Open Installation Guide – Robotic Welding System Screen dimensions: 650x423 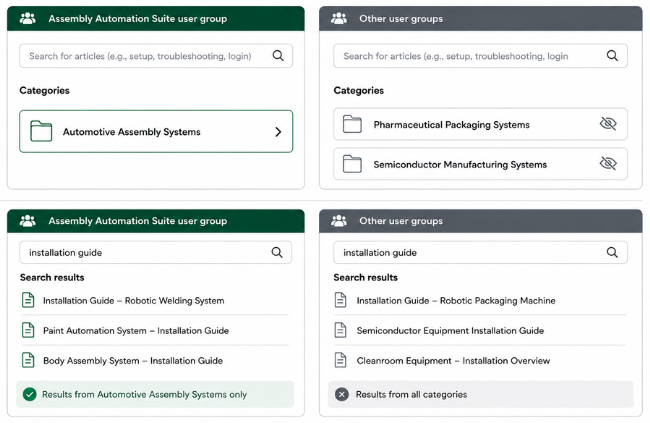133,301
